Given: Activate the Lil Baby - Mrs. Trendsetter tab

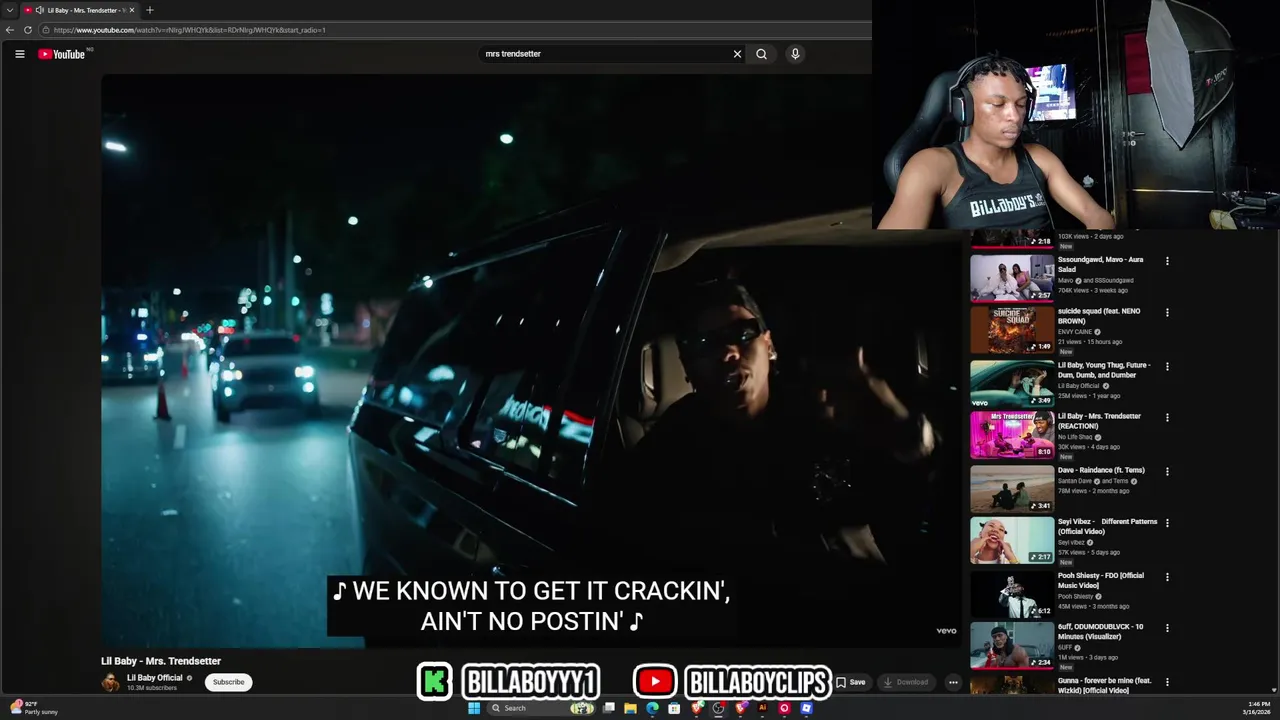Looking at the screenshot, I should [80, 10].
